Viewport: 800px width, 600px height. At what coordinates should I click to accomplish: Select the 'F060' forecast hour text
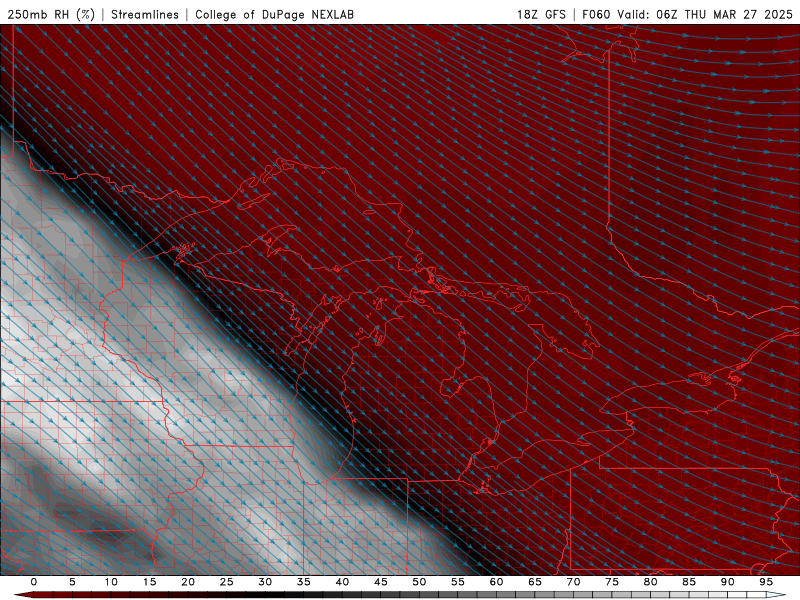(x=596, y=14)
